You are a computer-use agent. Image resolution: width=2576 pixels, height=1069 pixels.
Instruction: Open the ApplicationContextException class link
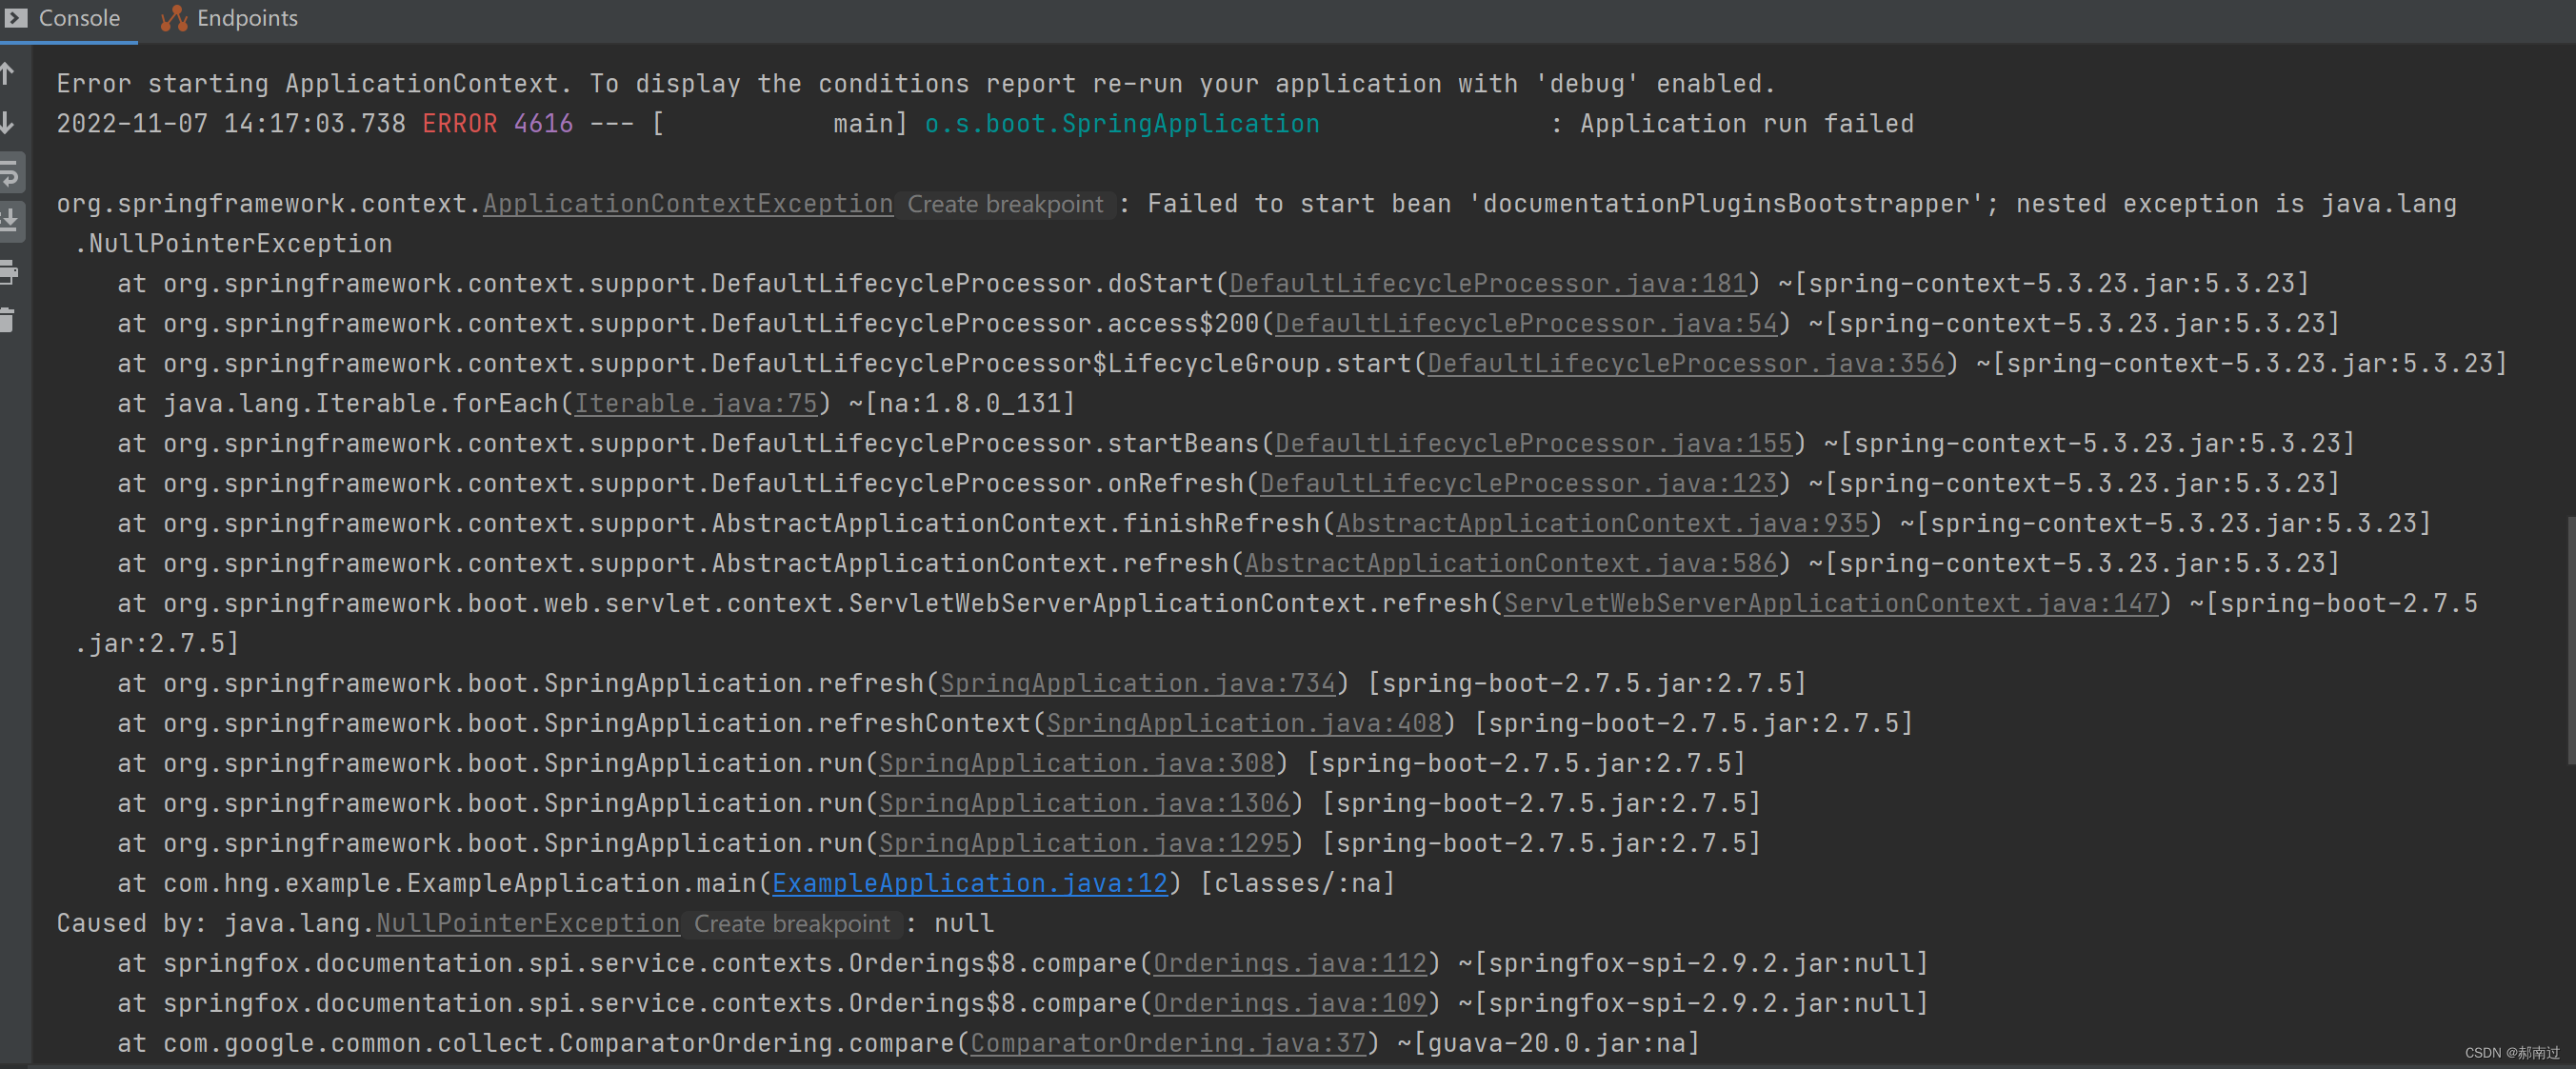[687, 204]
